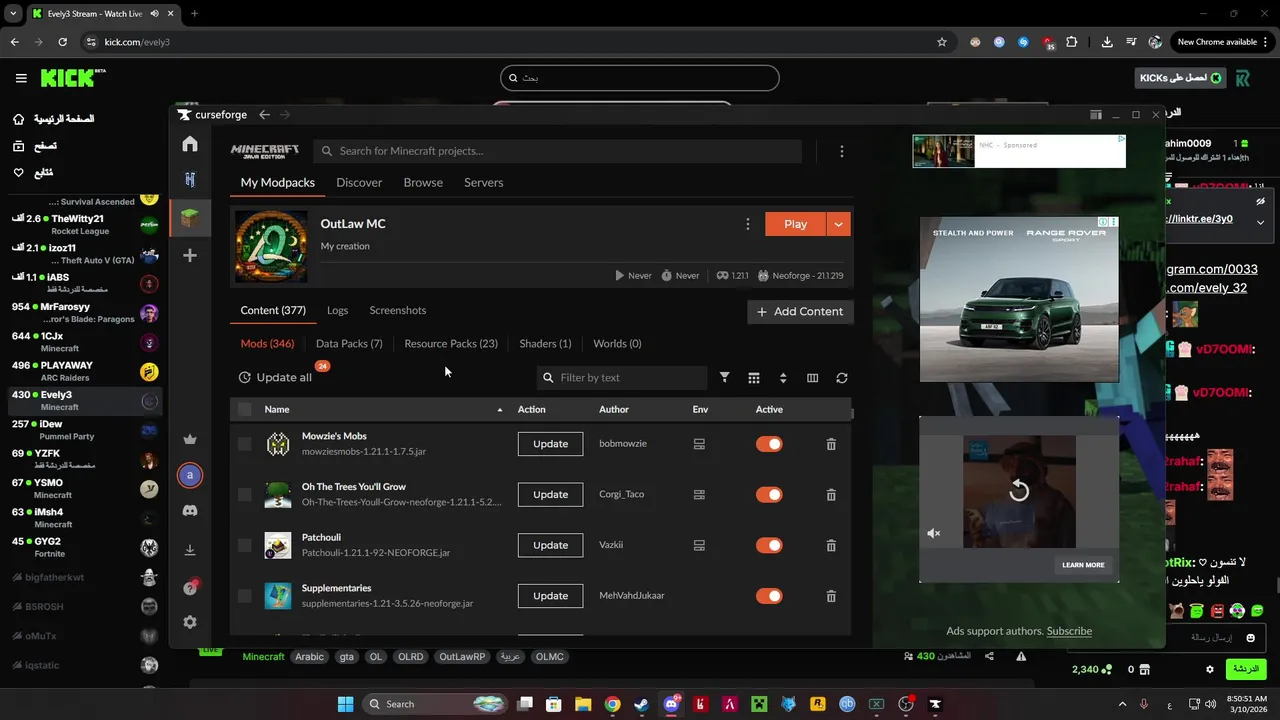Add a new game with the plus icon
Screen dimensions: 1280x720
189,256
